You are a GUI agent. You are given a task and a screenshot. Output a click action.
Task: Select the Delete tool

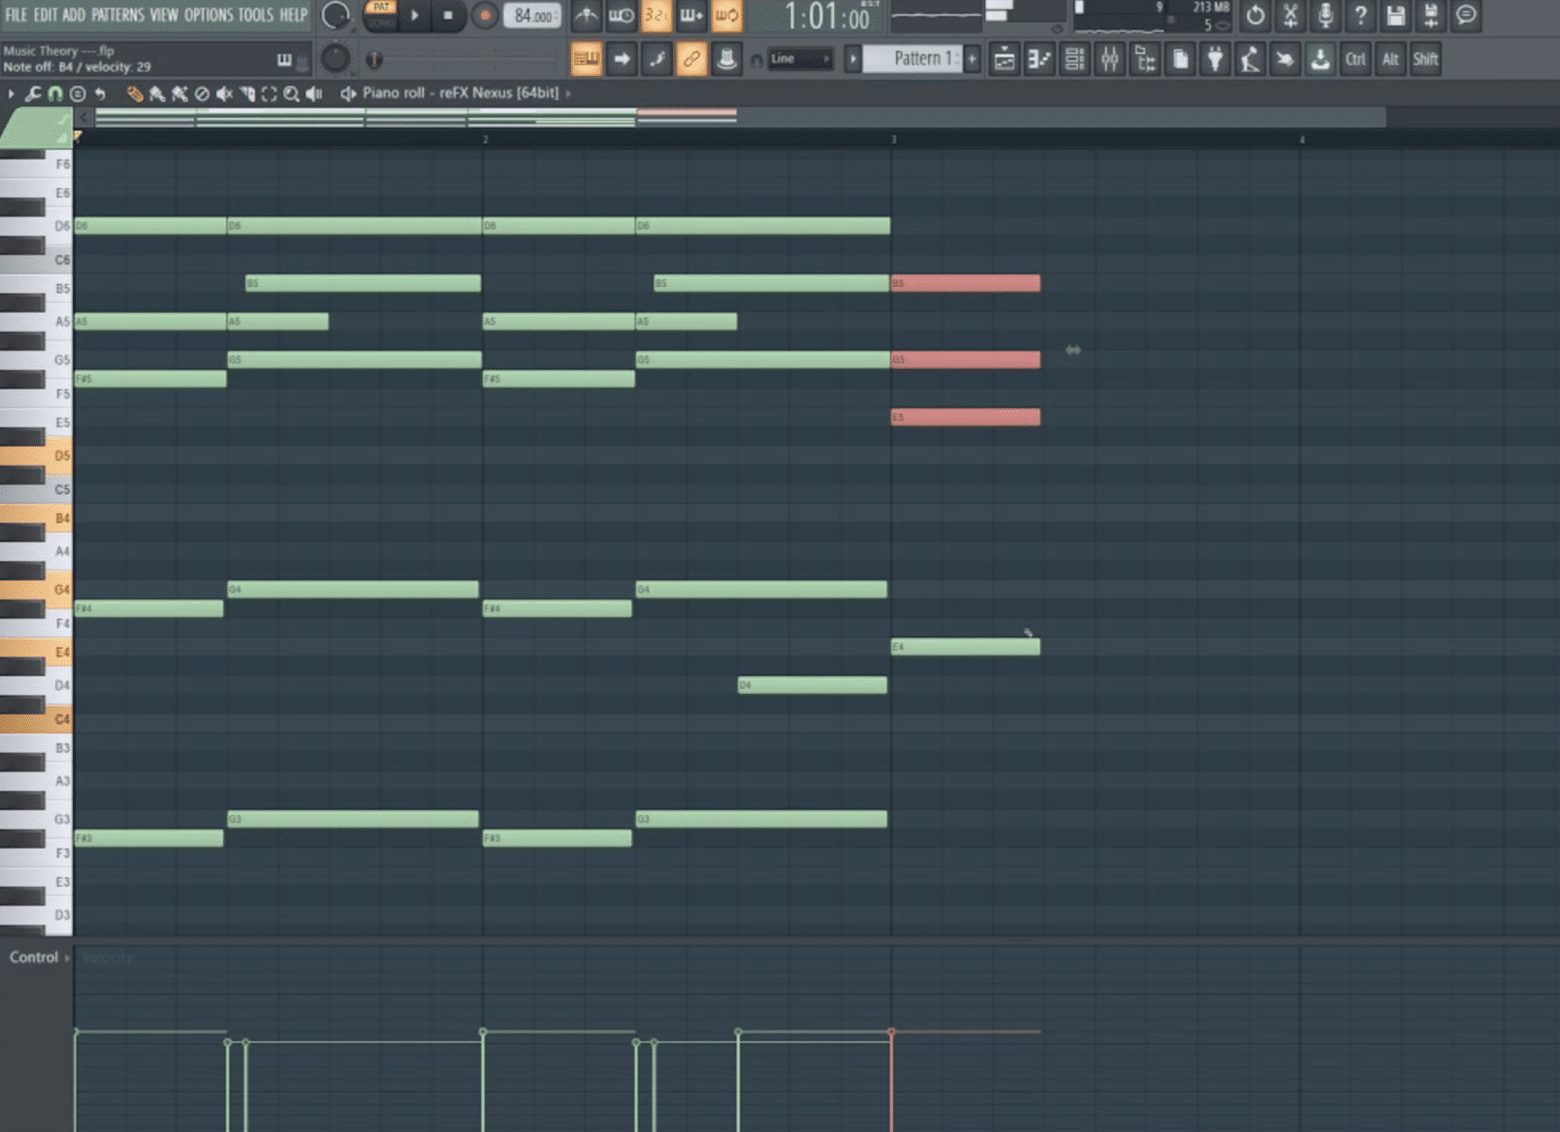(x=202, y=93)
